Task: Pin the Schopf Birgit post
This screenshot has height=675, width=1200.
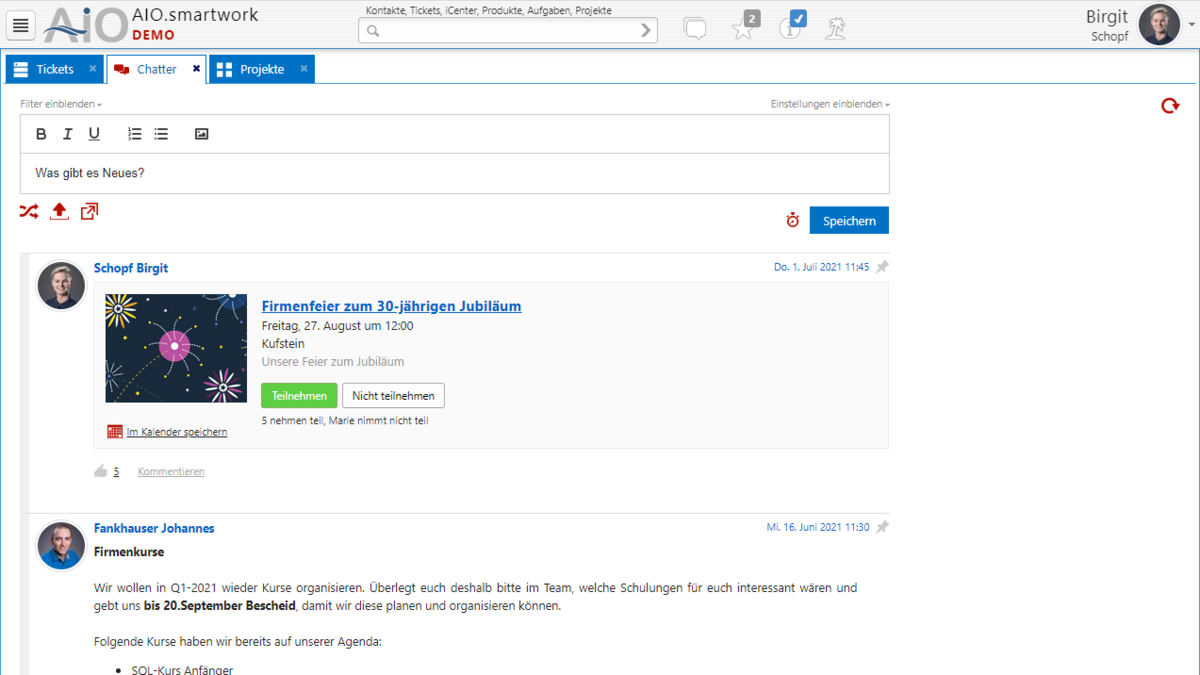Action: tap(882, 267)
